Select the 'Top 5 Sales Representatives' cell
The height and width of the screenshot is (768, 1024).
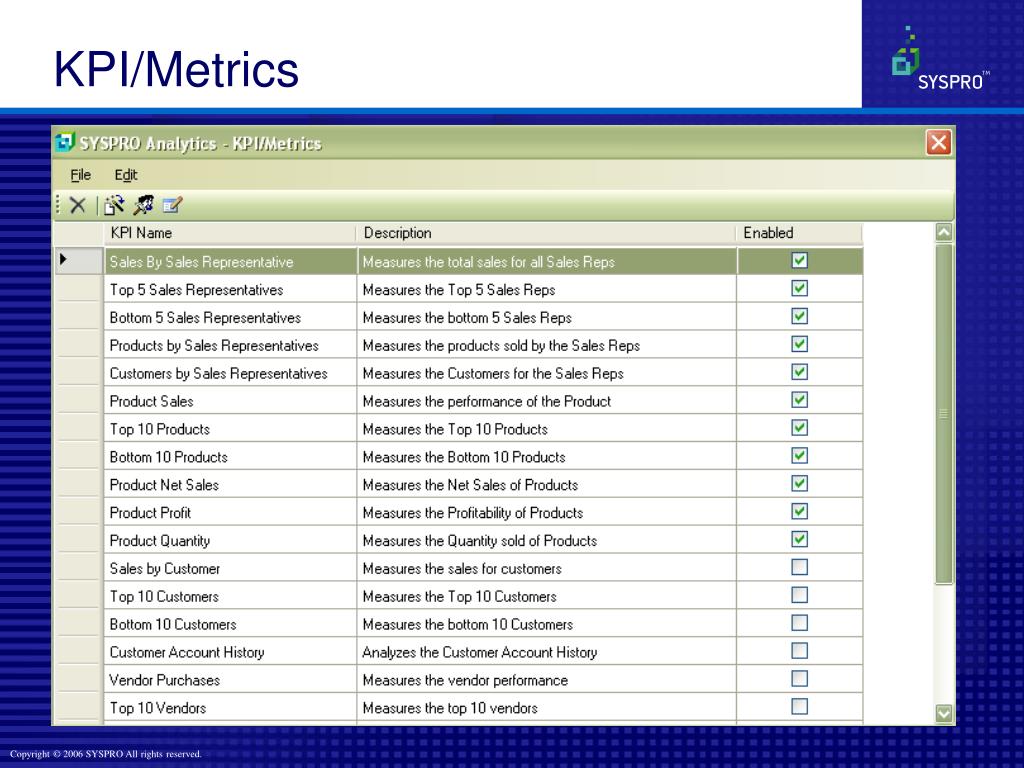pos(231,289)
